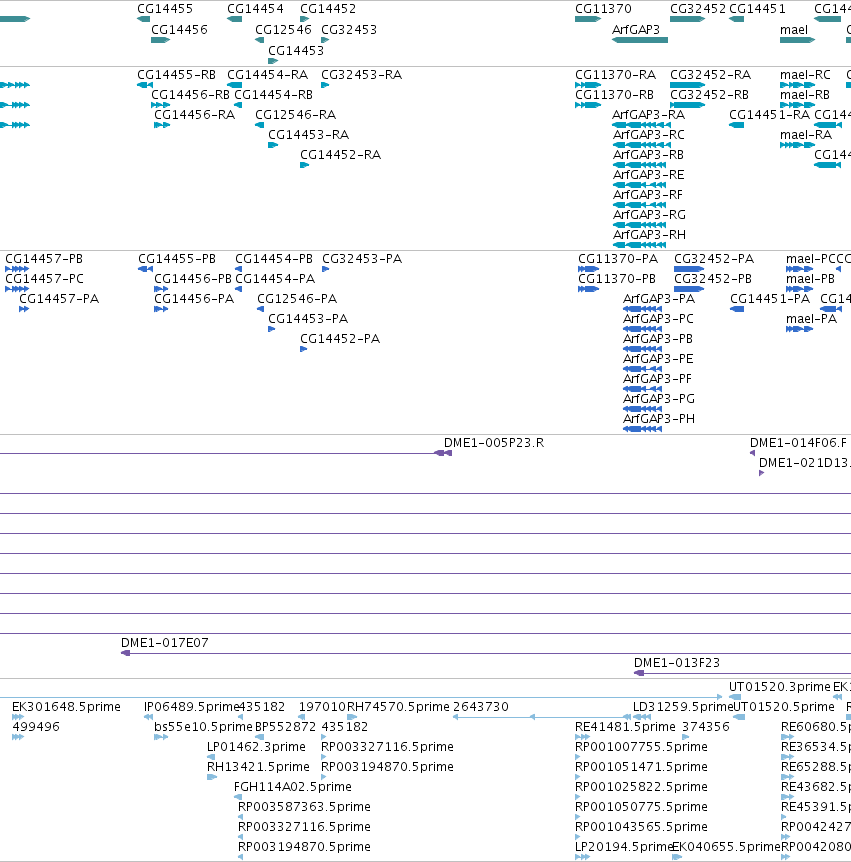Click EST label IP06489.5prime
Screen dimensions: 851x862
(191, 707)
